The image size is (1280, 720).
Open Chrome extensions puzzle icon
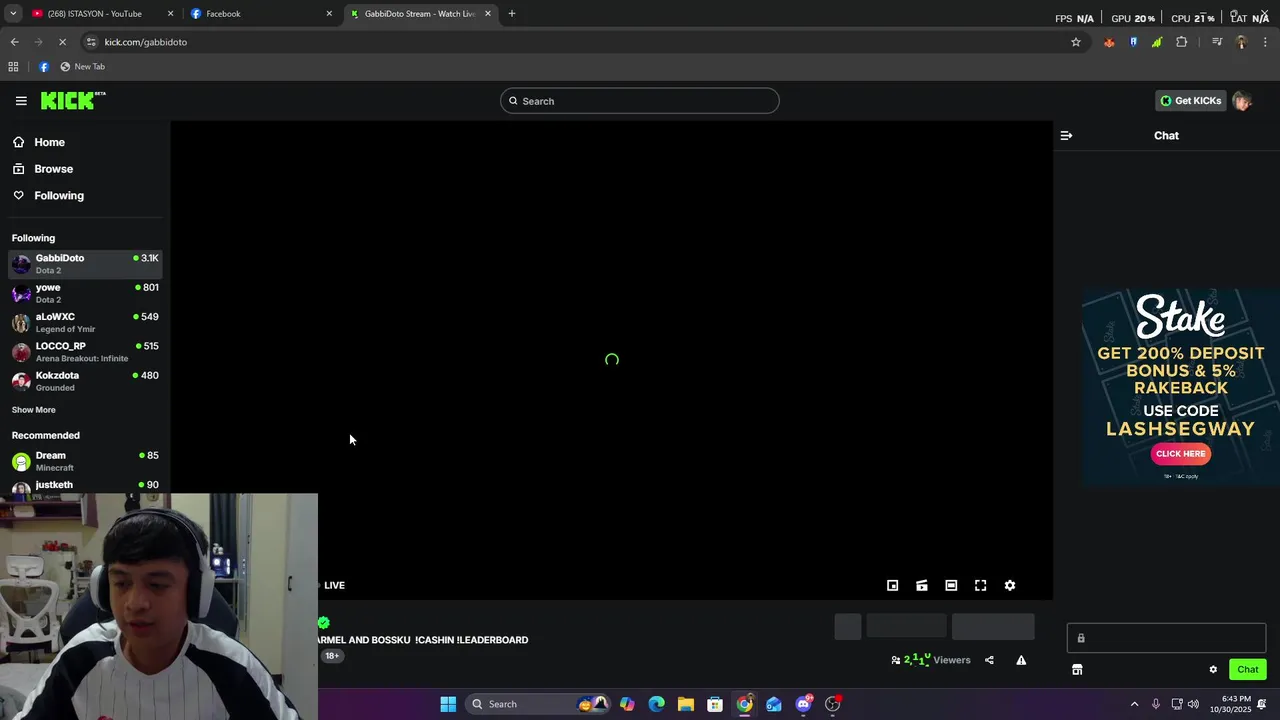[1182, 42]
